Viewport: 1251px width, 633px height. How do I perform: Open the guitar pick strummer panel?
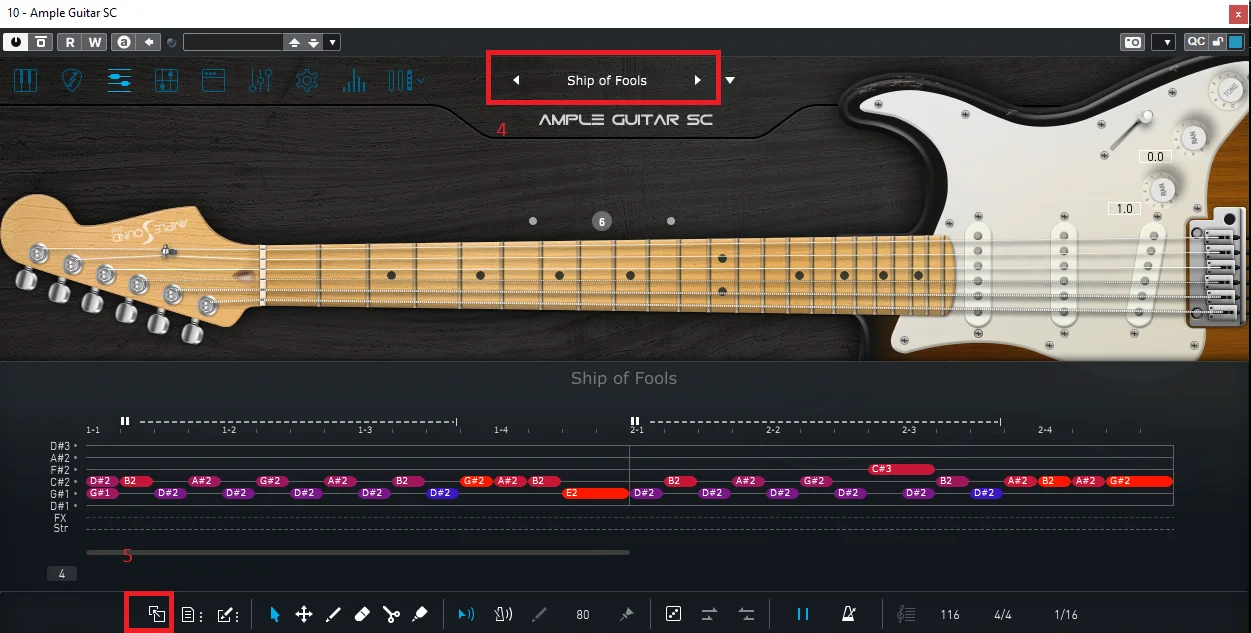(x=72, y=81)
